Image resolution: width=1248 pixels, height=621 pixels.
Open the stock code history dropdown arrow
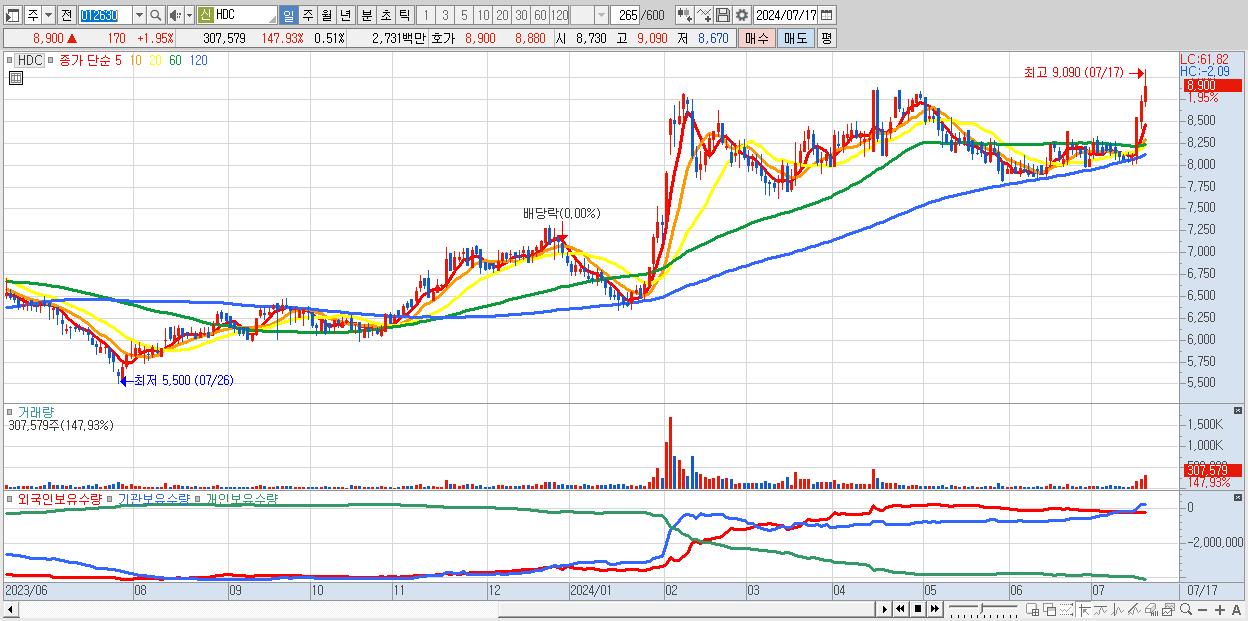139,15
